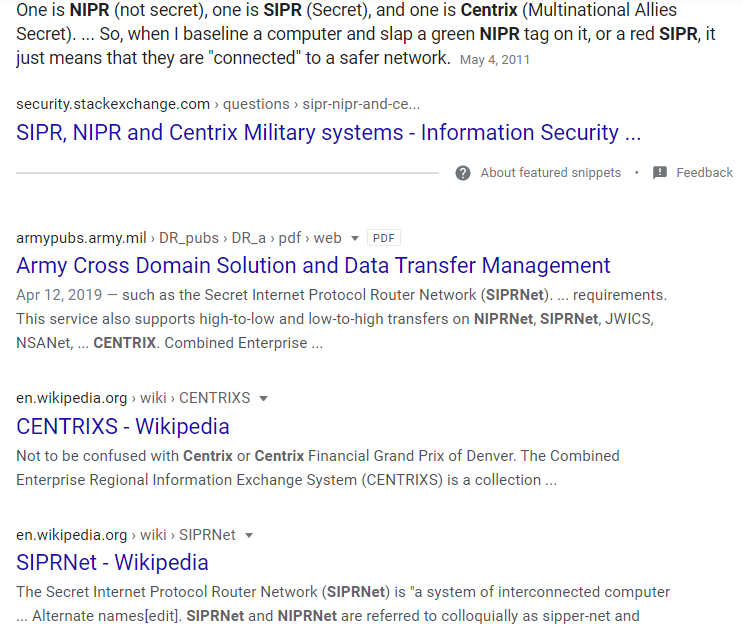Screen dimensions: 743x626
Task: Open the SIPRNet - Wikipedia result
Action: [x=112, y=562]
